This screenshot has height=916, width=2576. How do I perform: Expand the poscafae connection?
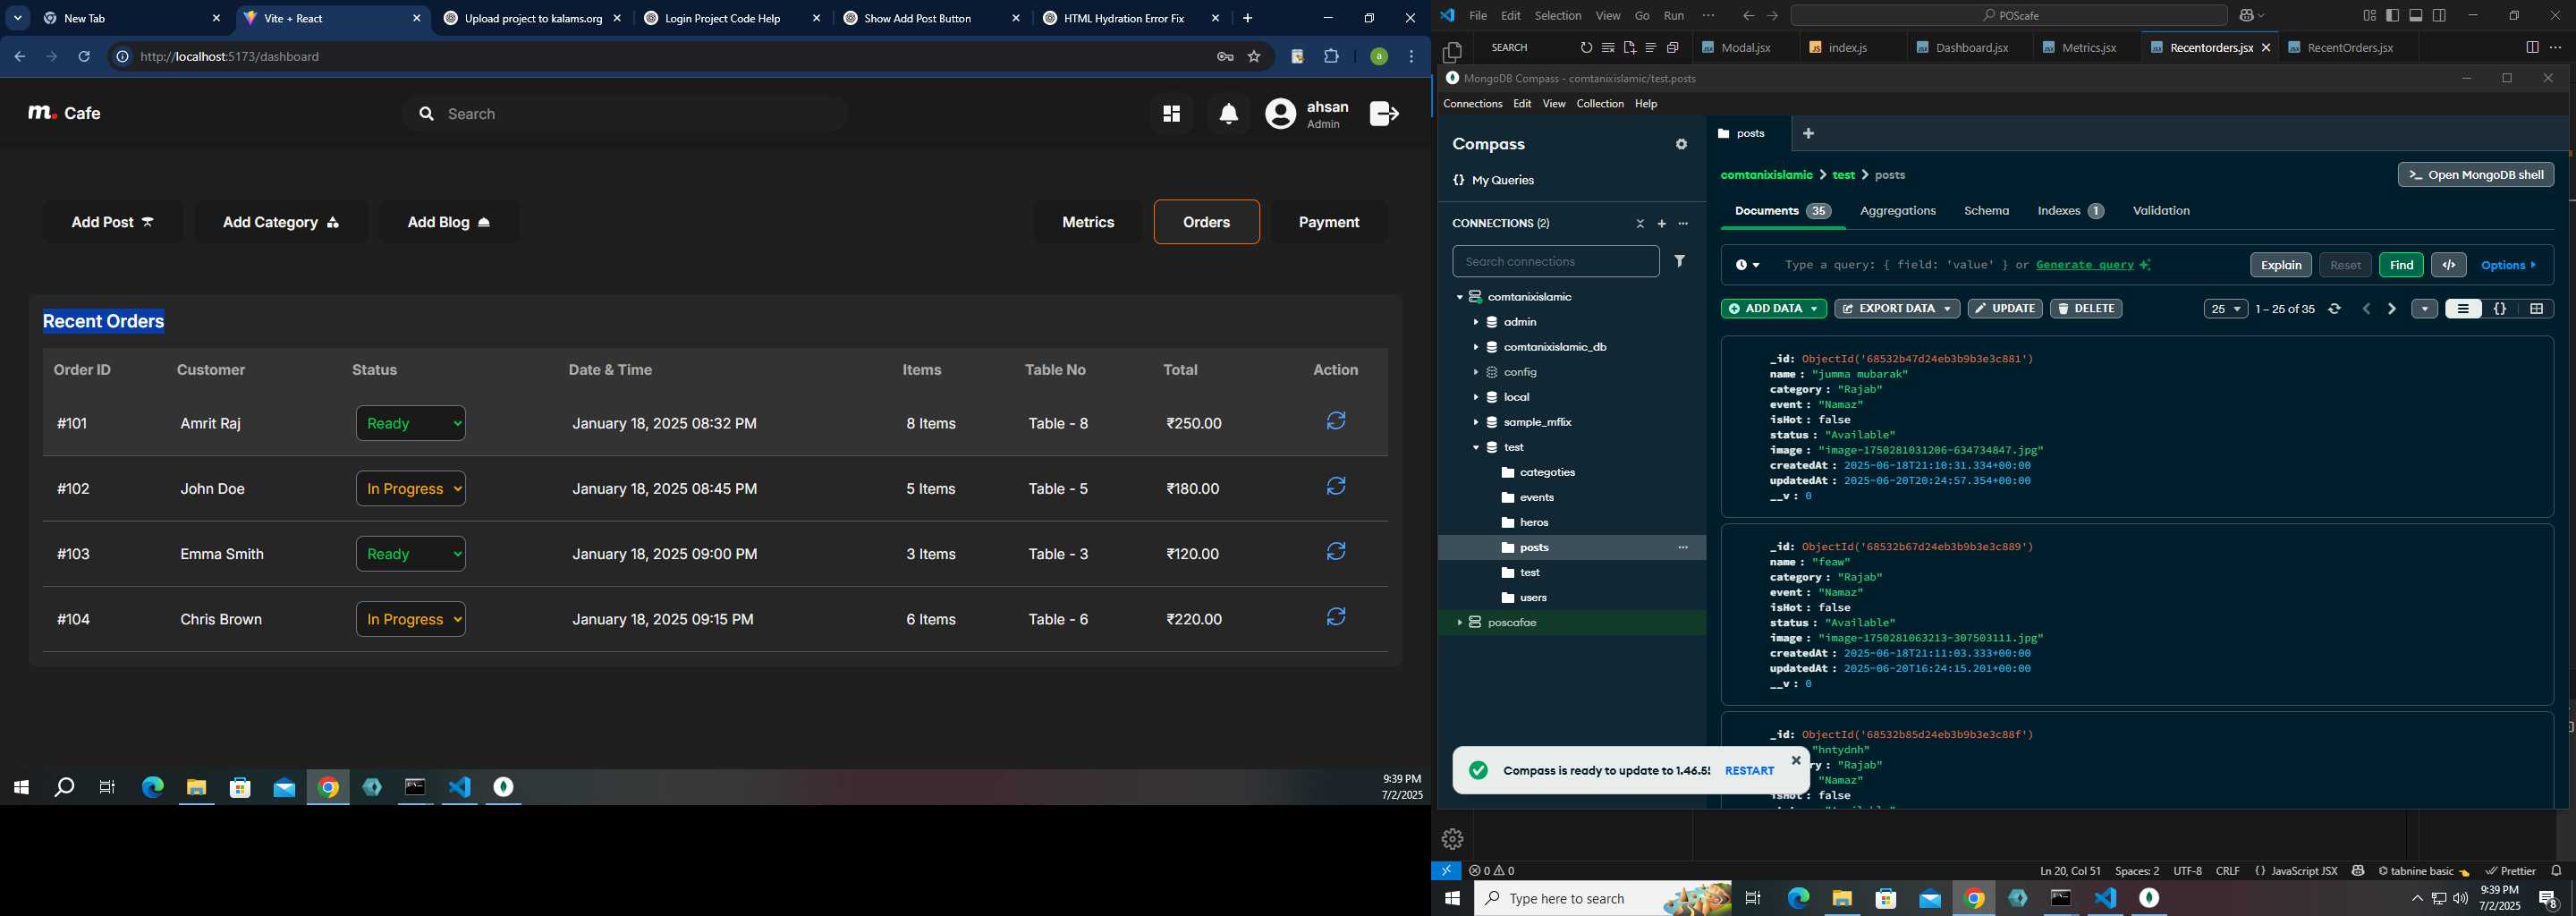(x=1459, y=622)
